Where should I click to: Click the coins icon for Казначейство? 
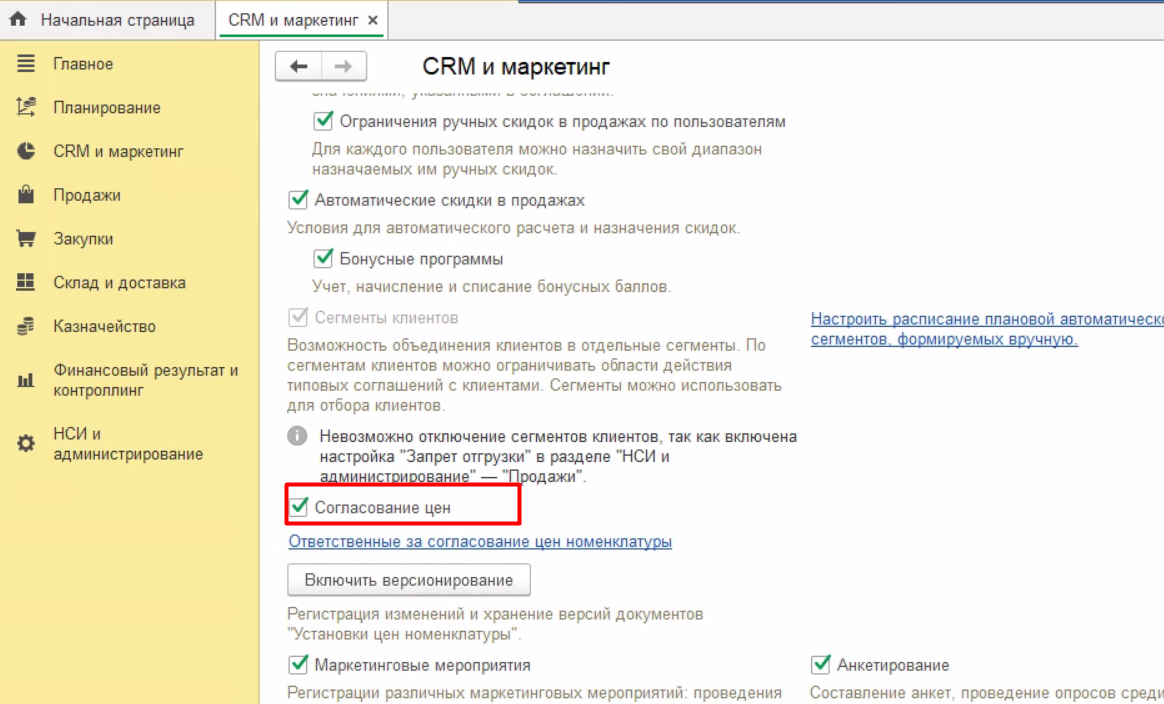click(26, 327)
